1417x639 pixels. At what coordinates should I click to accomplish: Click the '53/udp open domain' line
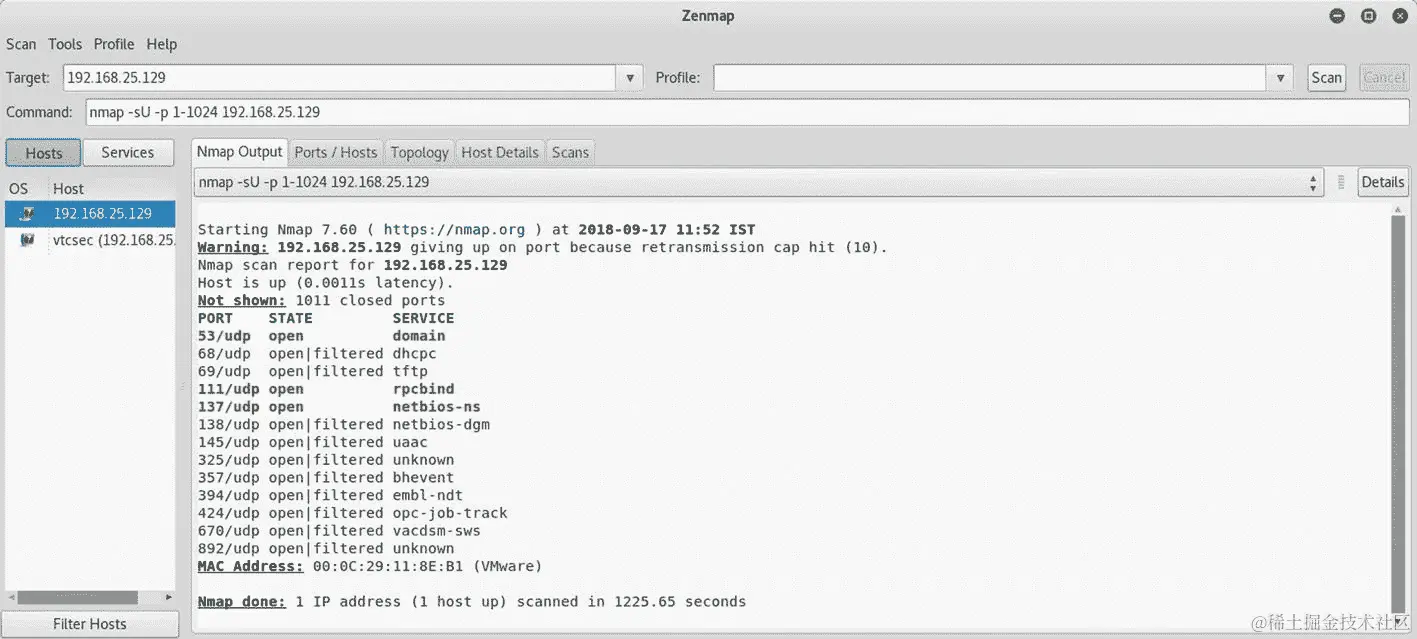click(321, 336)
